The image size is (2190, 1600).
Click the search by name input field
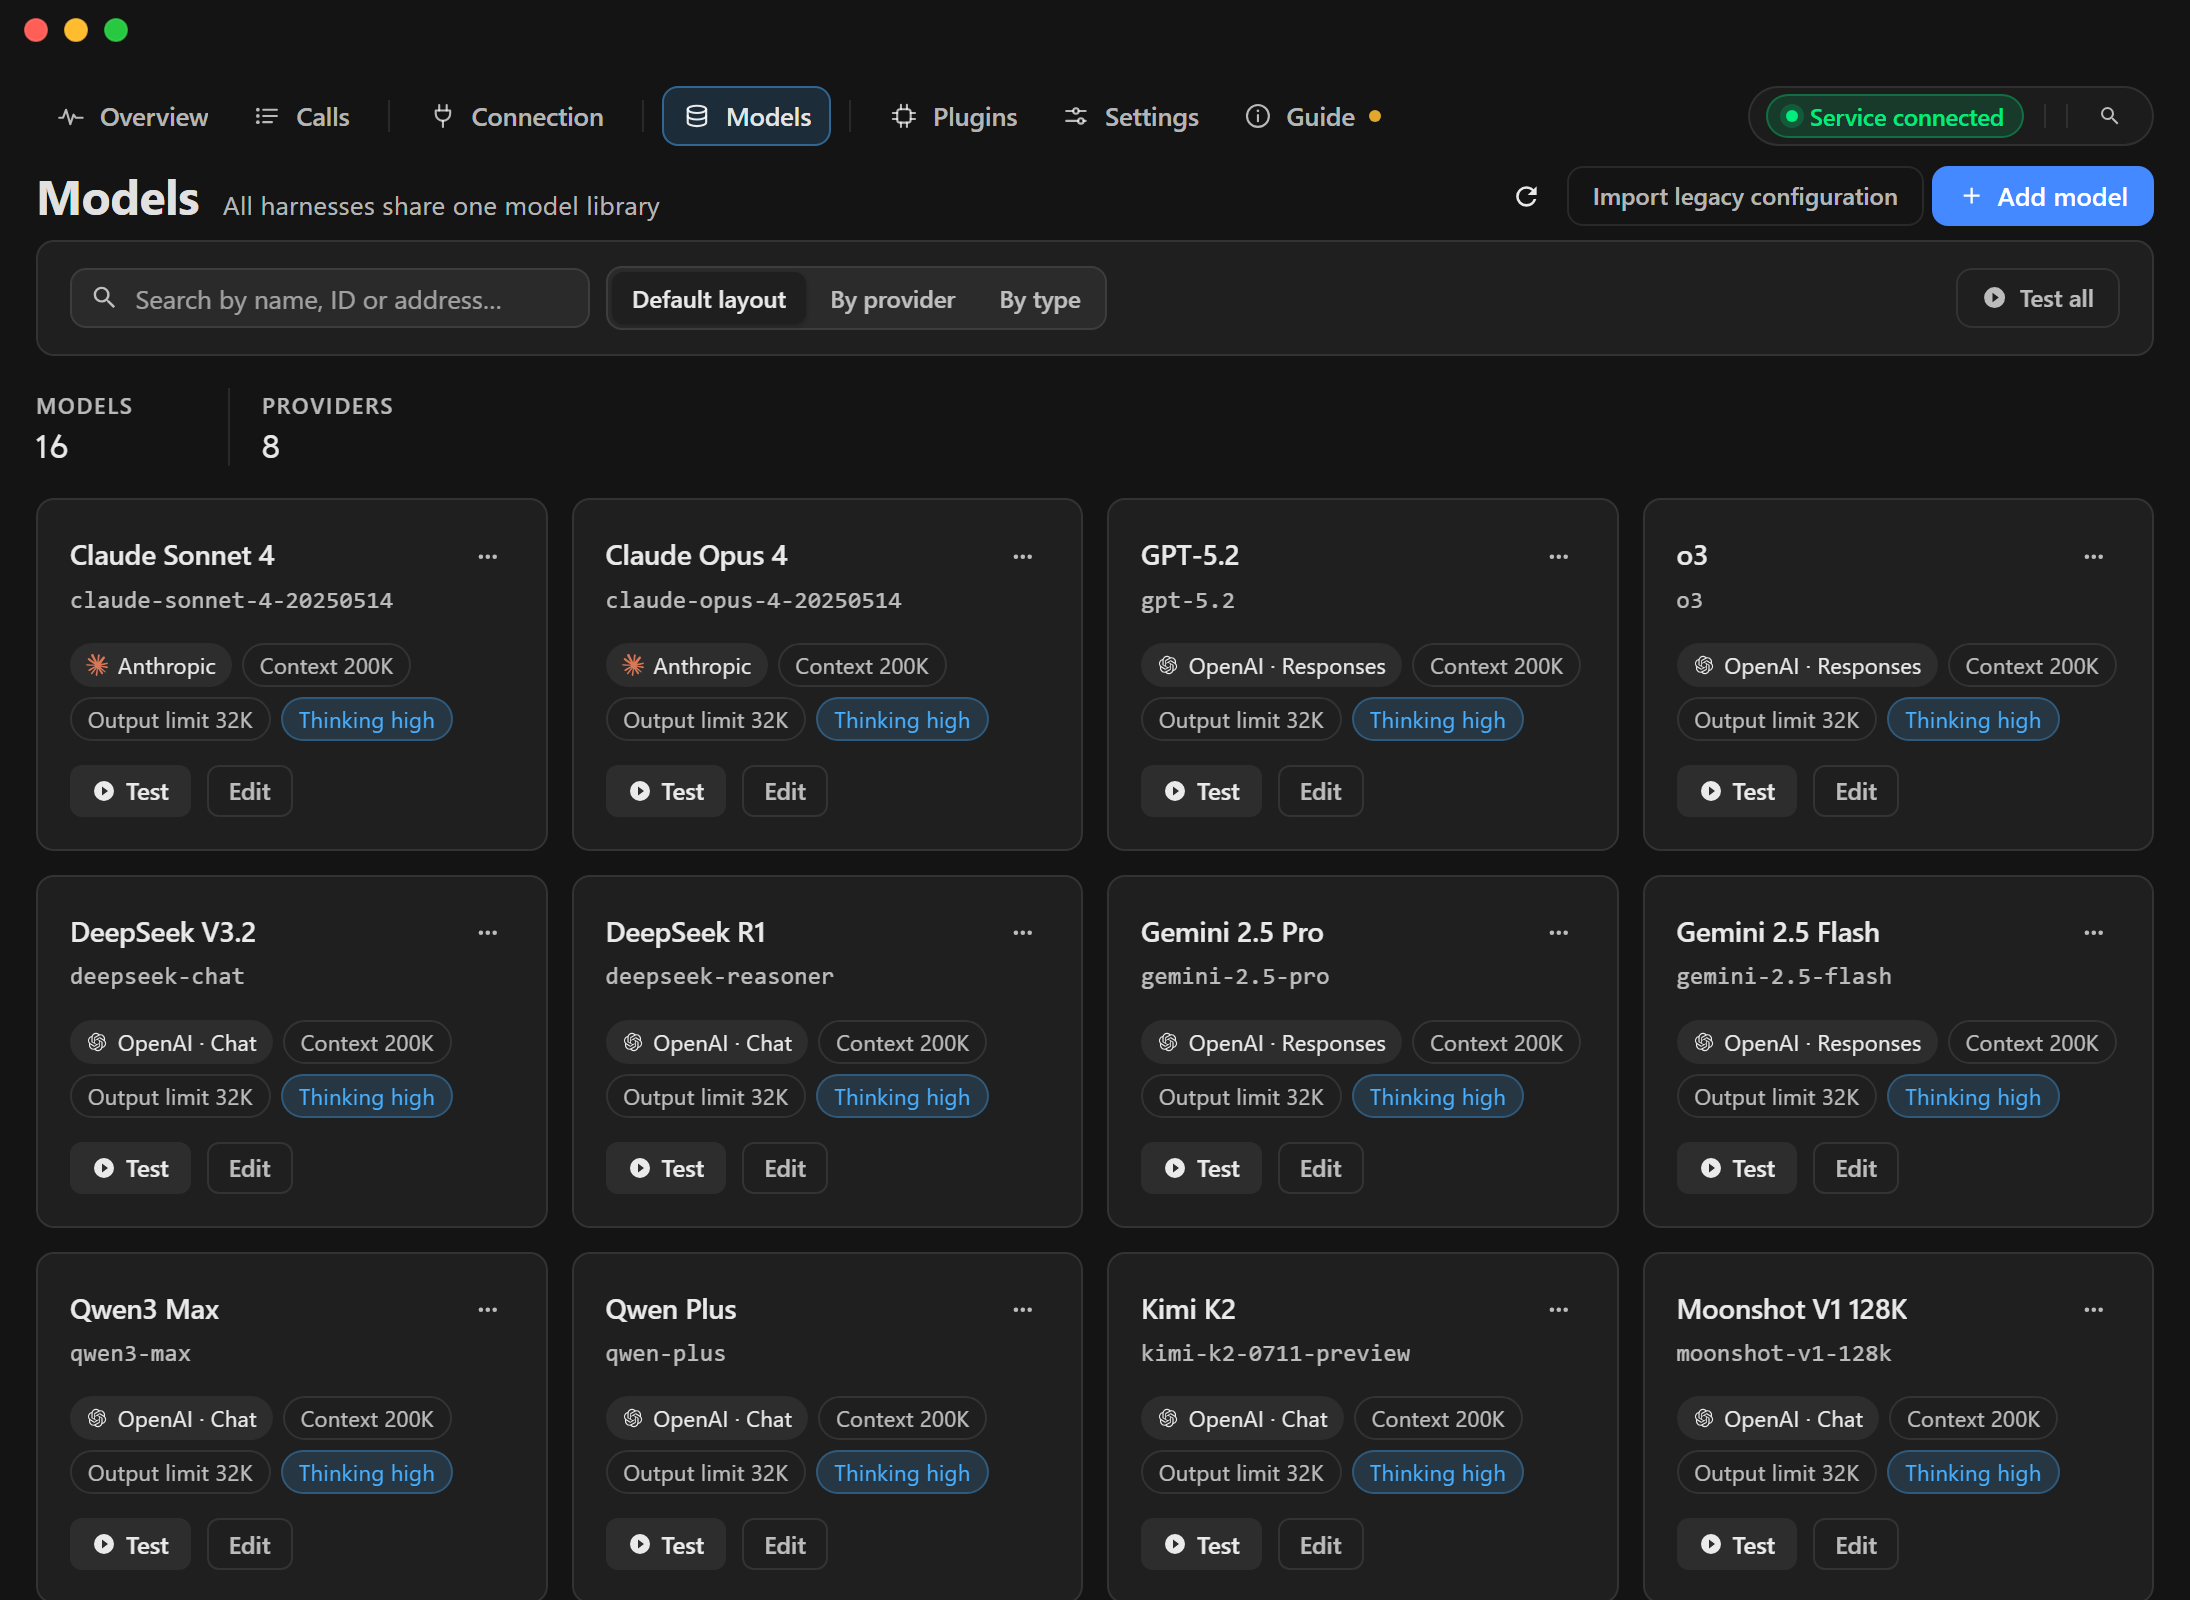(x=330, y=298)
